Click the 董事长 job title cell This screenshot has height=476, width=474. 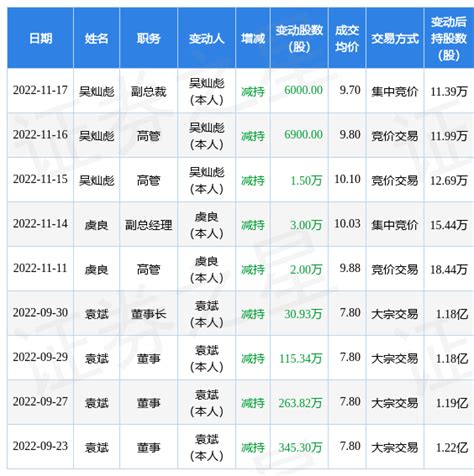pyautogui.click(x=149, y=314)
